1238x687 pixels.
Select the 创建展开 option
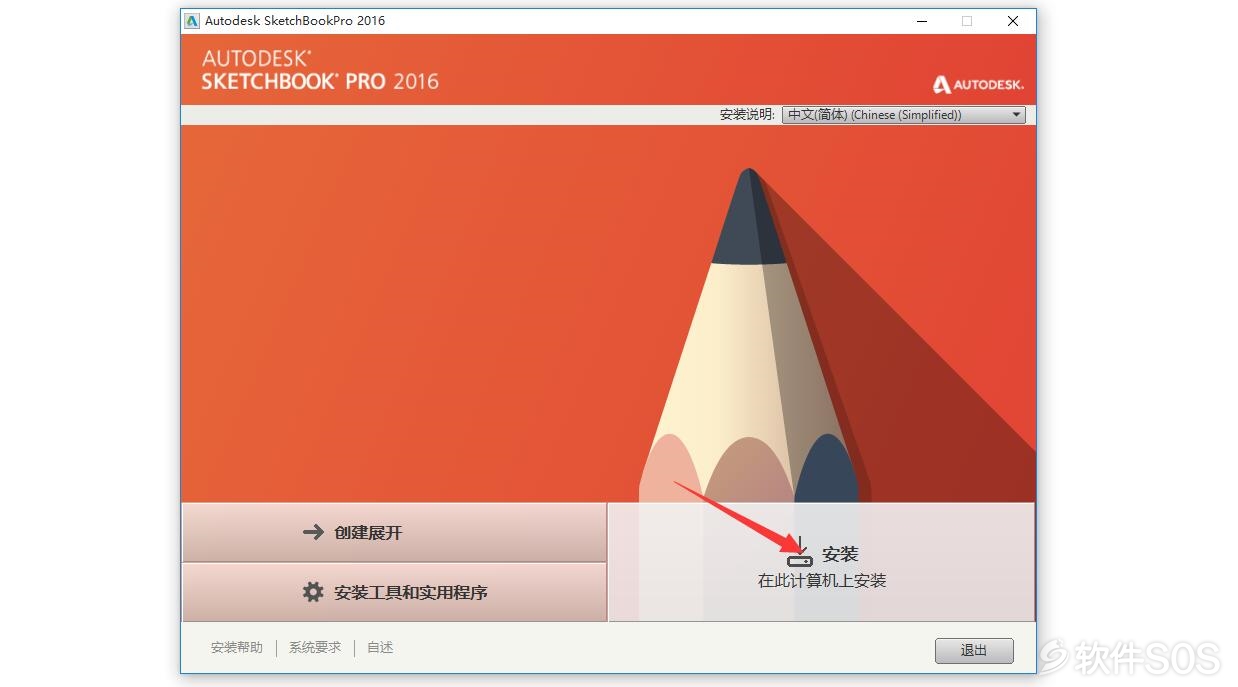pyautogui.click(x=394, y=533)
